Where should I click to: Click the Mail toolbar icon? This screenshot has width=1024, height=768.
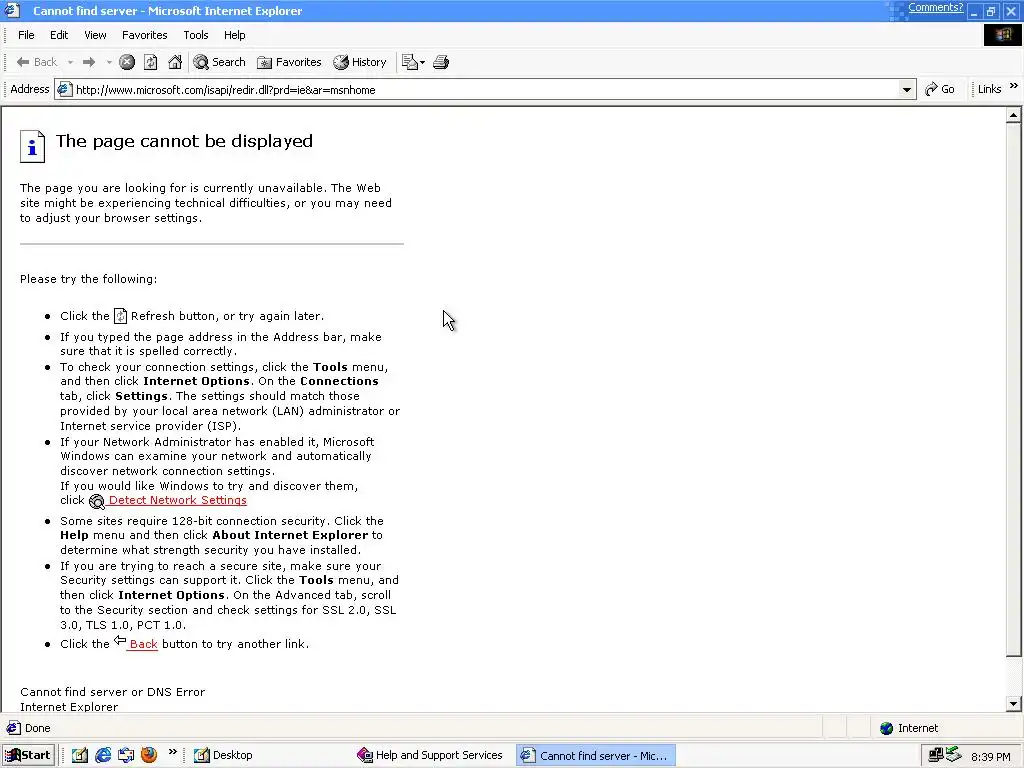[x=409, y=62]
